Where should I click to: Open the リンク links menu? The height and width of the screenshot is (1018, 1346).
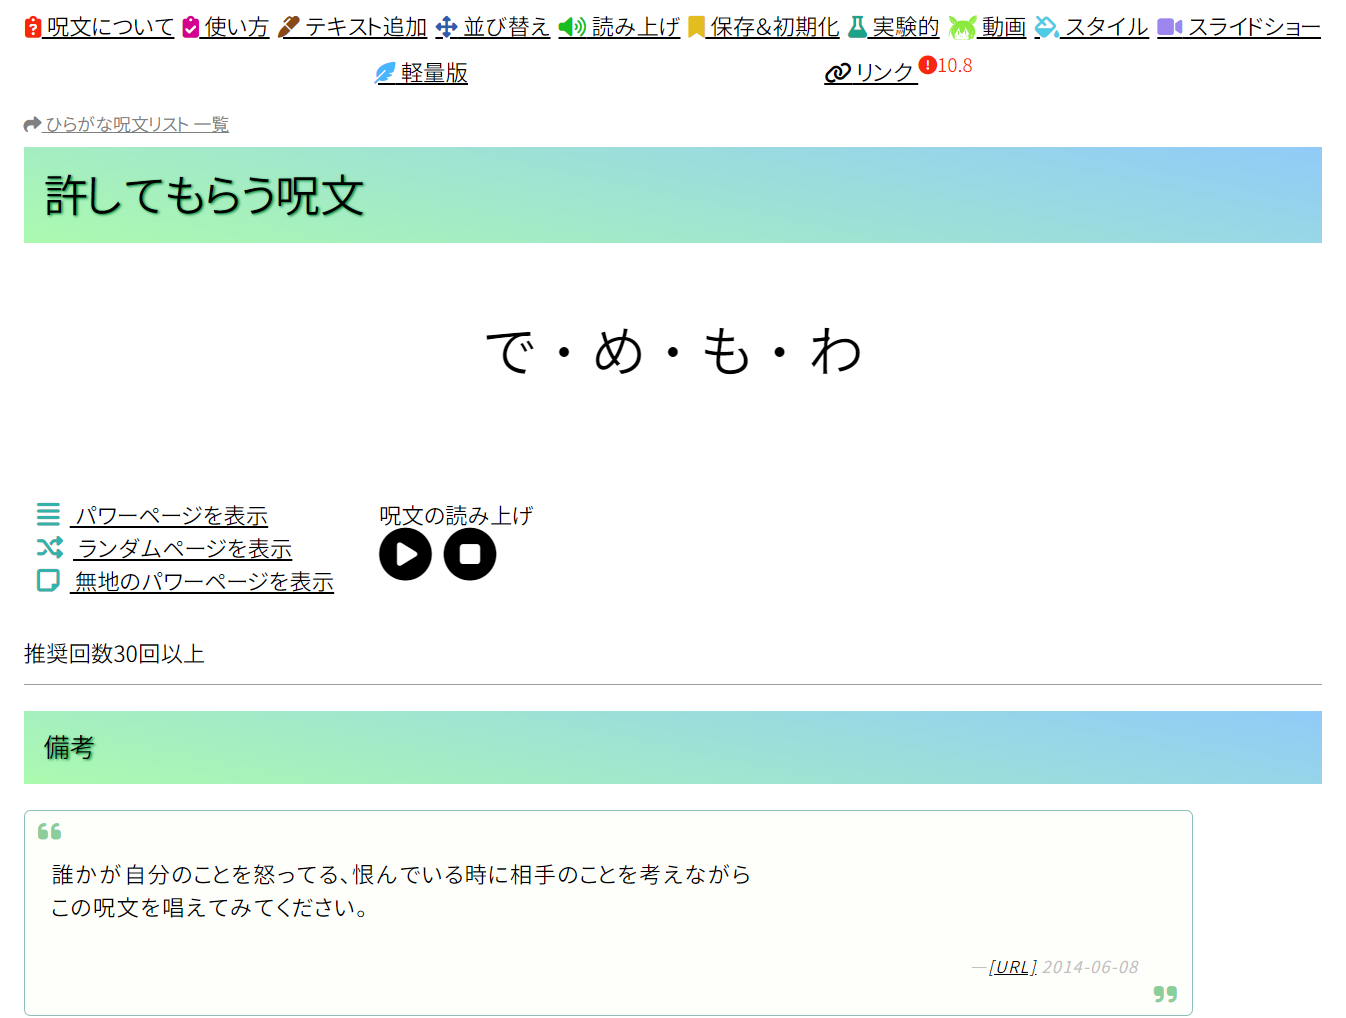883,73
